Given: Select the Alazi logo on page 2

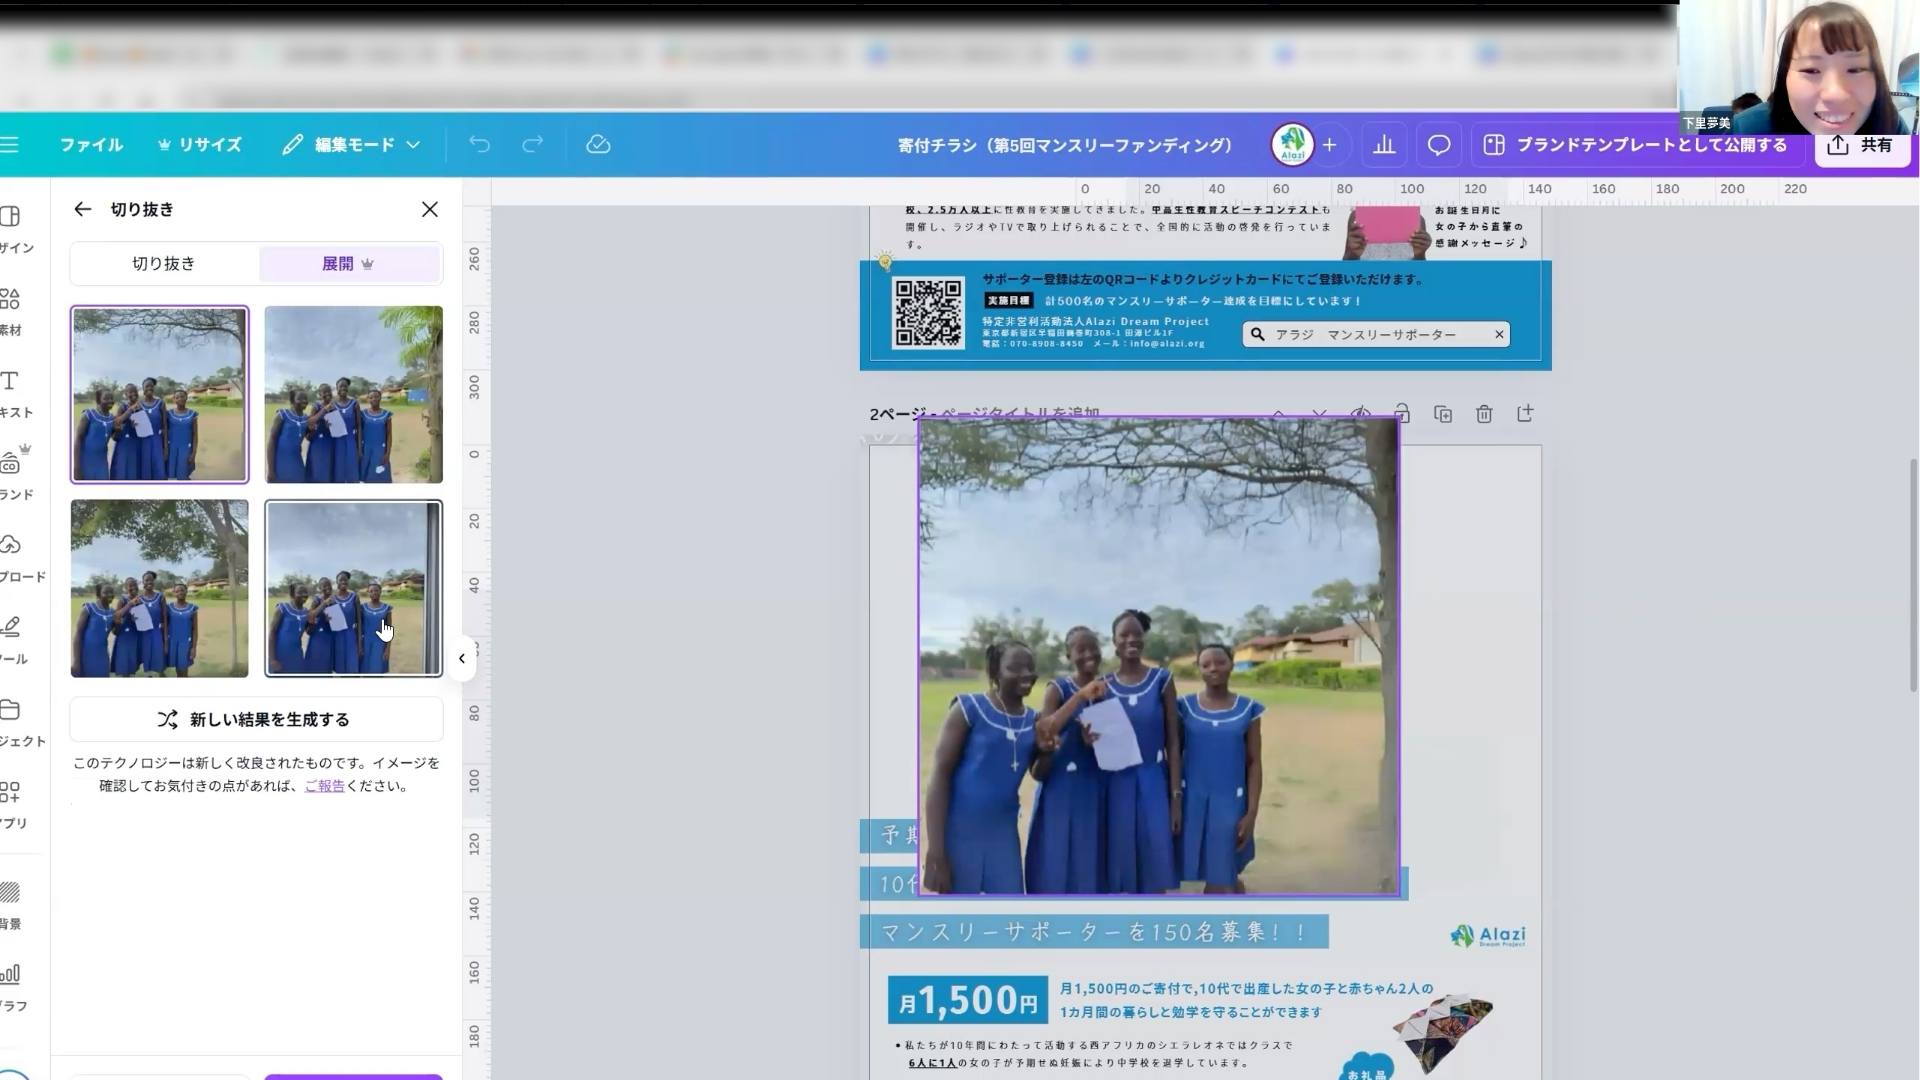Looking at the screenshot, I should (1488, 935).
